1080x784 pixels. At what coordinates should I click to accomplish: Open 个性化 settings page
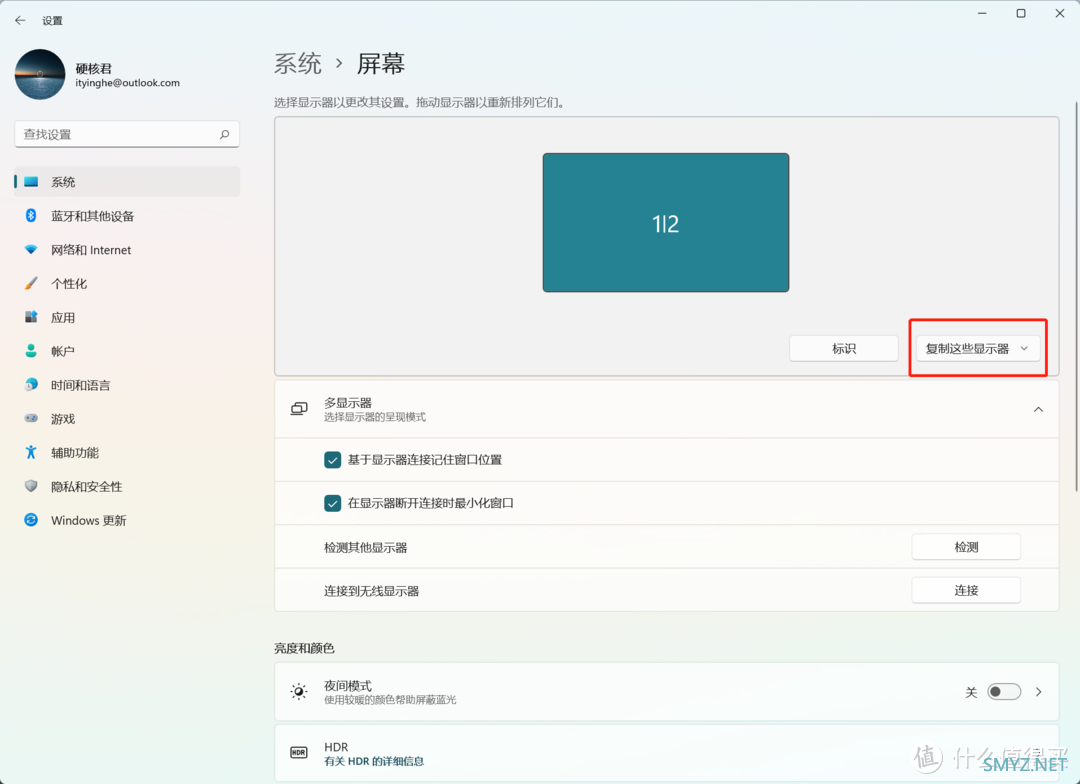tap(127, 283)
